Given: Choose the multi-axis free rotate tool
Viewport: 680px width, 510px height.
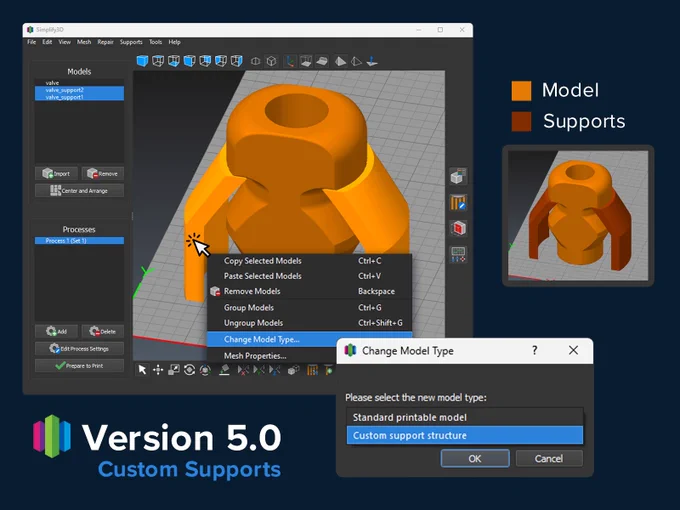Looking at the screenshot, I should (205, 370).
